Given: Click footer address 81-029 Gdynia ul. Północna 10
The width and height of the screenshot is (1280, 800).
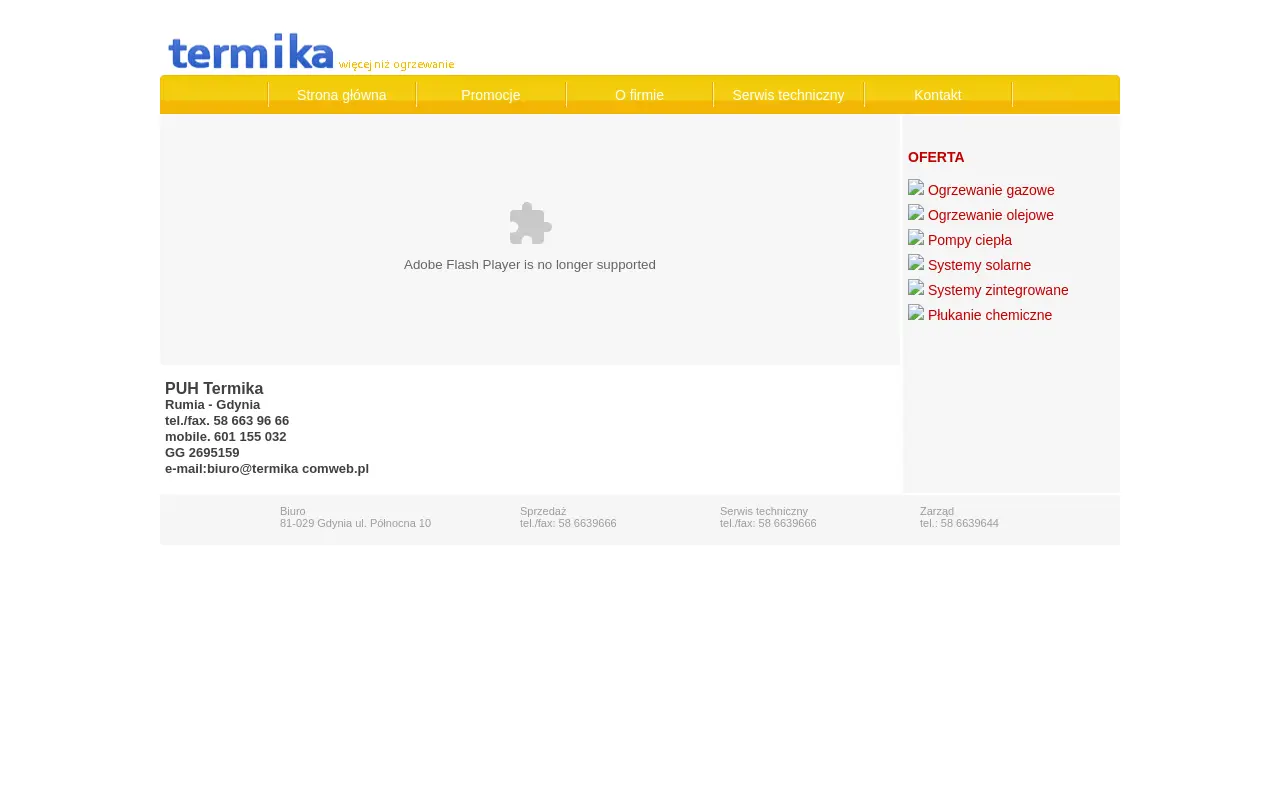Looking at the screenshot, I should point(355,523).
